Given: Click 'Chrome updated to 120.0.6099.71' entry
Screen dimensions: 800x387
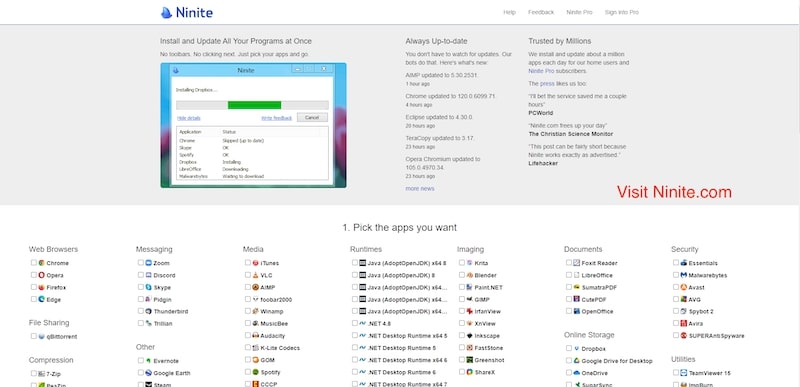Looking at the screenshot, I should (x=451, y=96).
